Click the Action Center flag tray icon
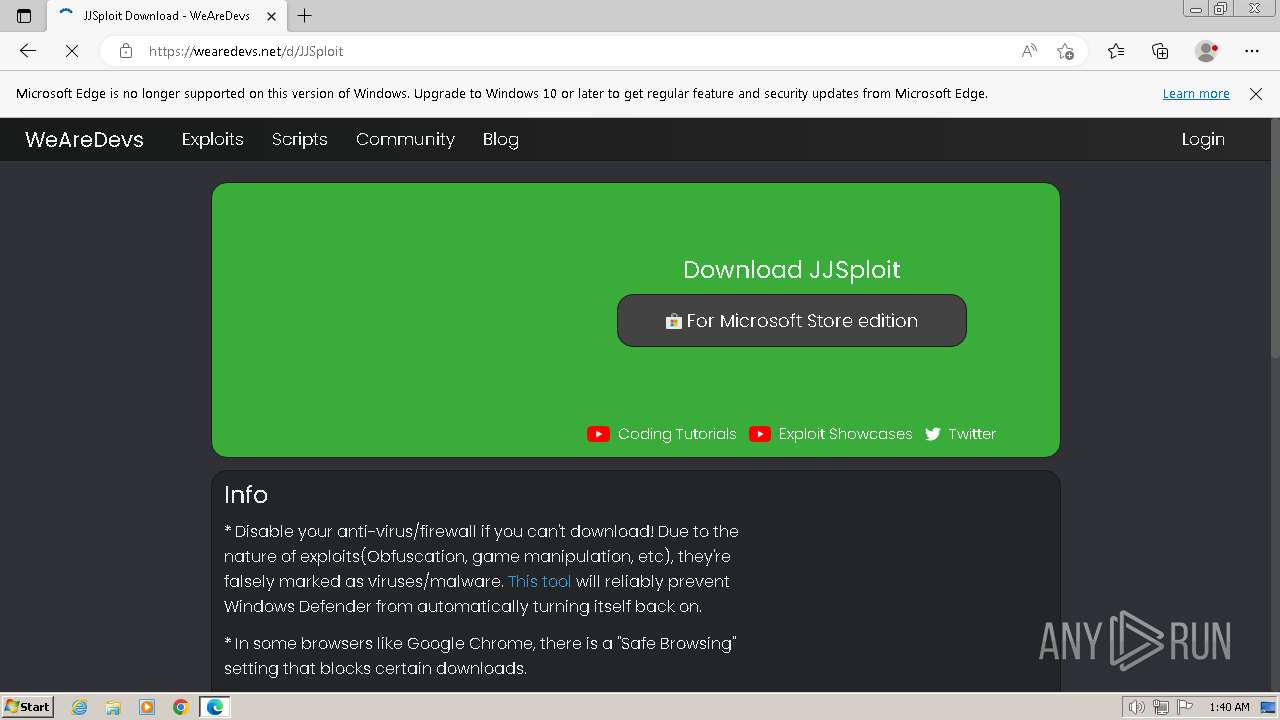 (x=1185, y=707)
